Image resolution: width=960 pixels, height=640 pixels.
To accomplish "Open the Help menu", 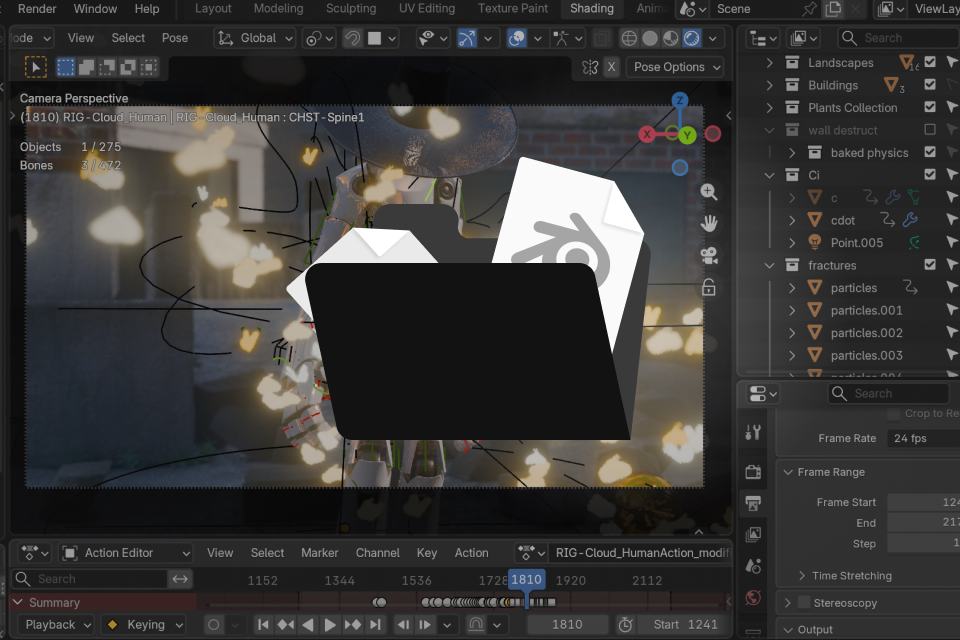I will click(147, 9).
